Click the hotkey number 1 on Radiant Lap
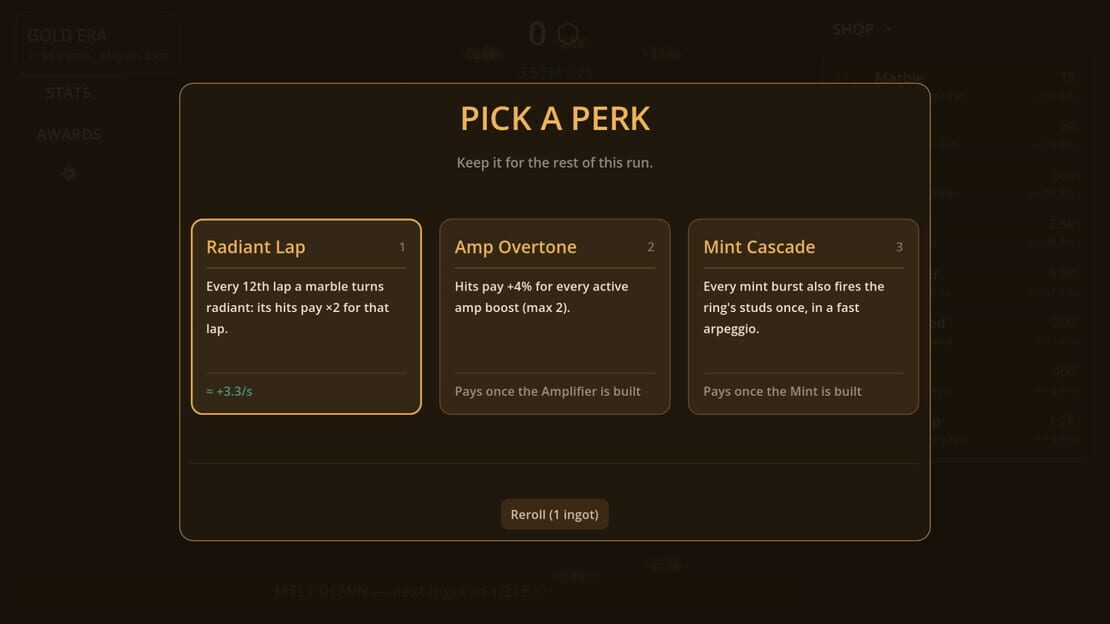Viewport: 1110px width, 624px height. pos(402,247)
